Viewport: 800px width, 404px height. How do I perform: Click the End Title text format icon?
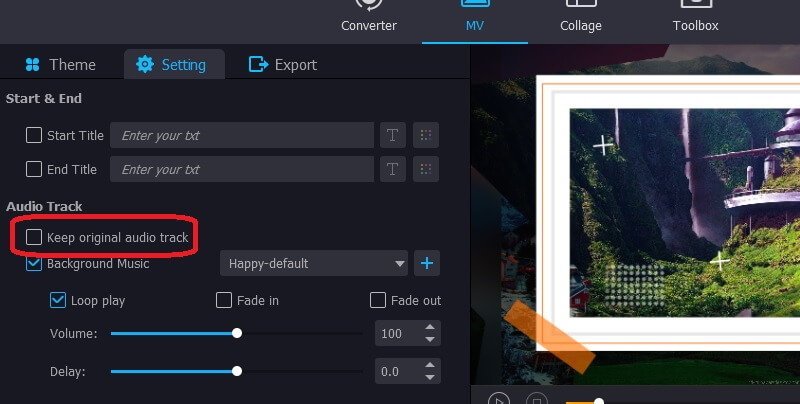392,169
